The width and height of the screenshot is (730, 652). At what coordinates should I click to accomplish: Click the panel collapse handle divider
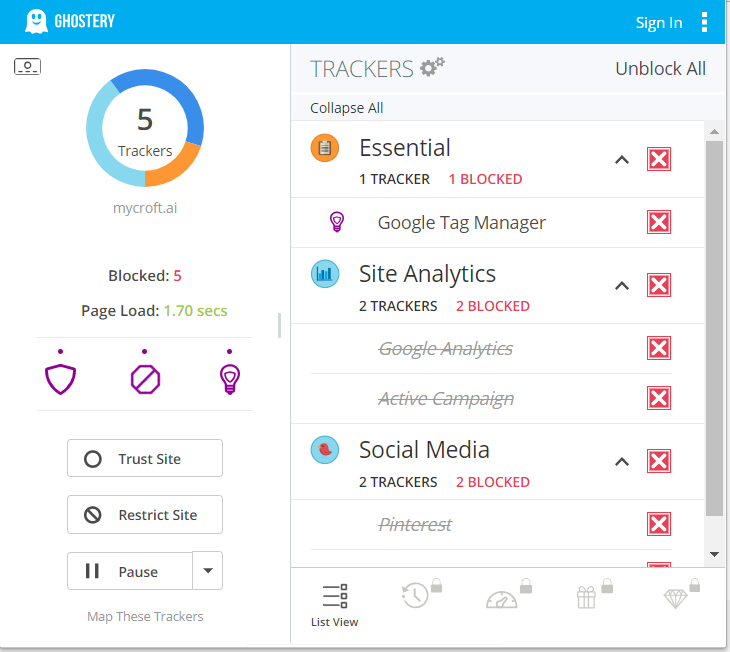[279, 325]
